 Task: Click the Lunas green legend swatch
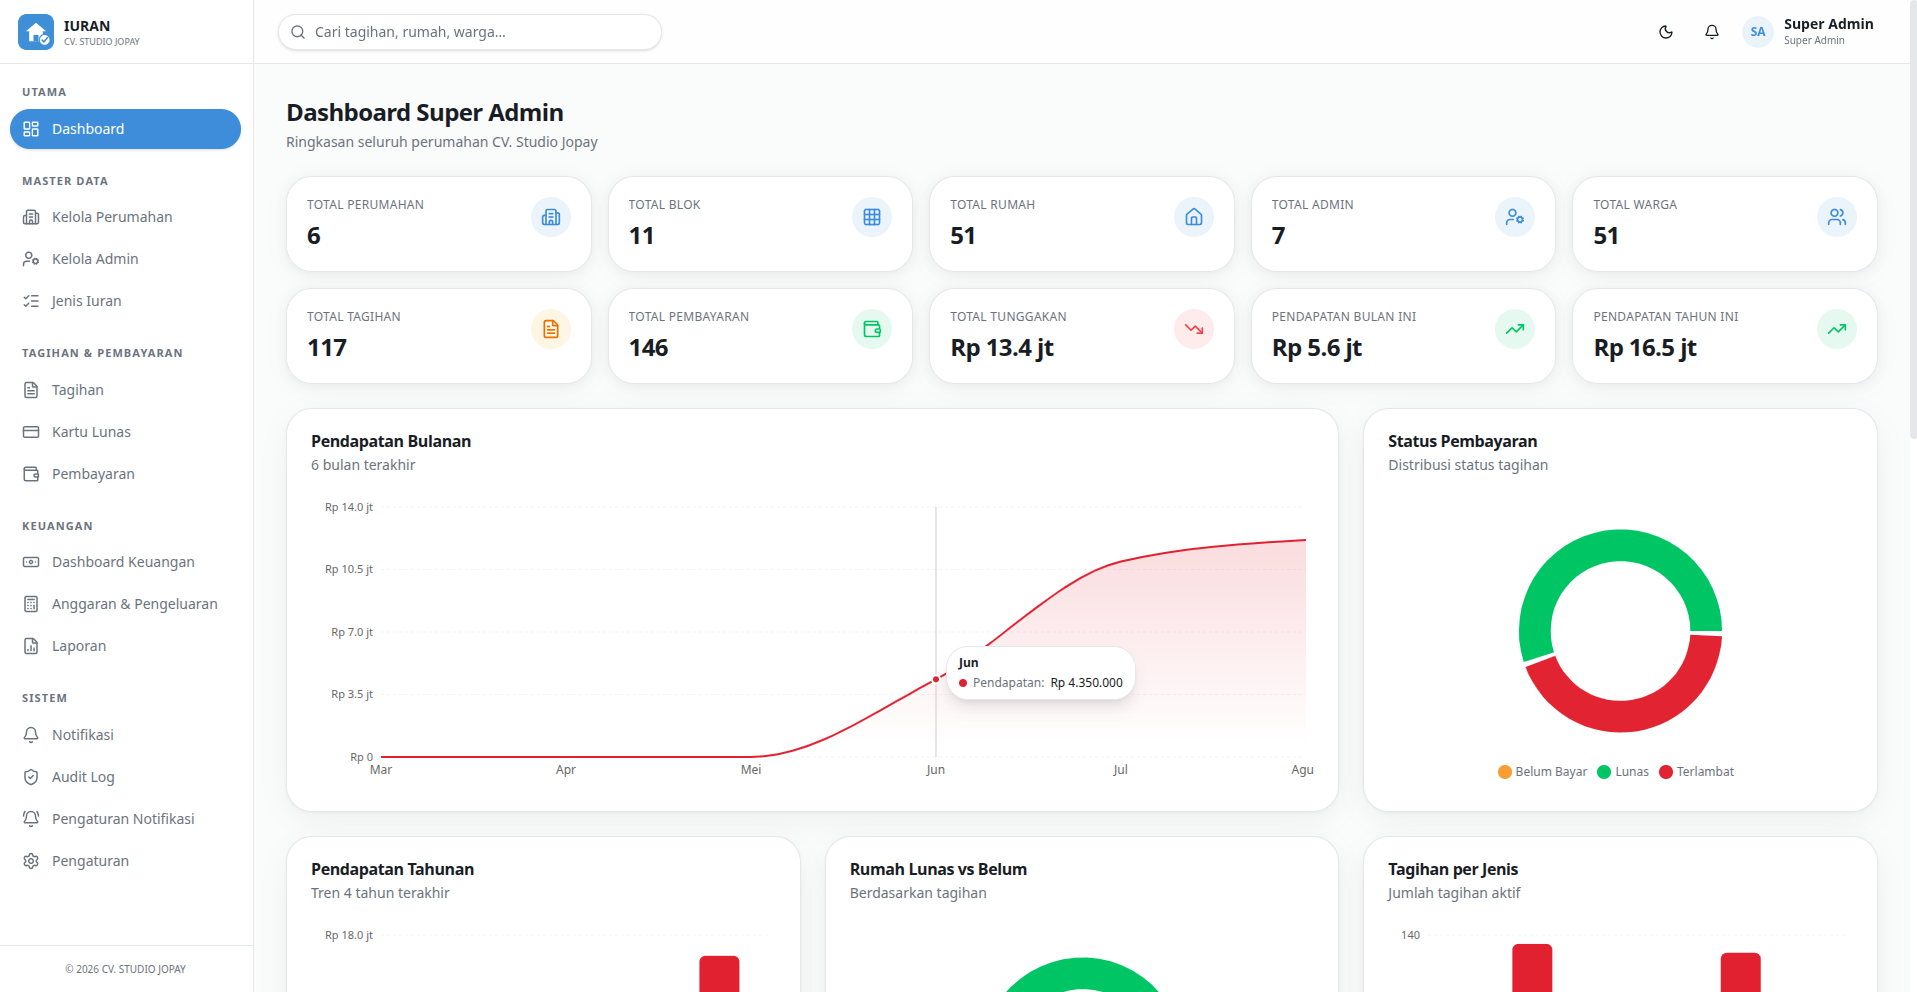1604,772
